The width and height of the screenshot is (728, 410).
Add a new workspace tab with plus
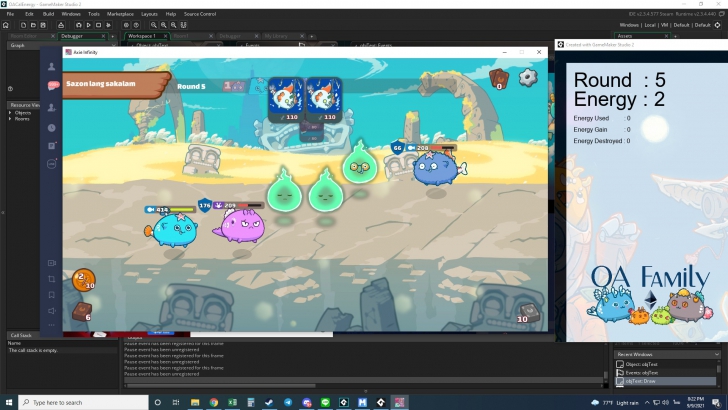tap(312, 36)
